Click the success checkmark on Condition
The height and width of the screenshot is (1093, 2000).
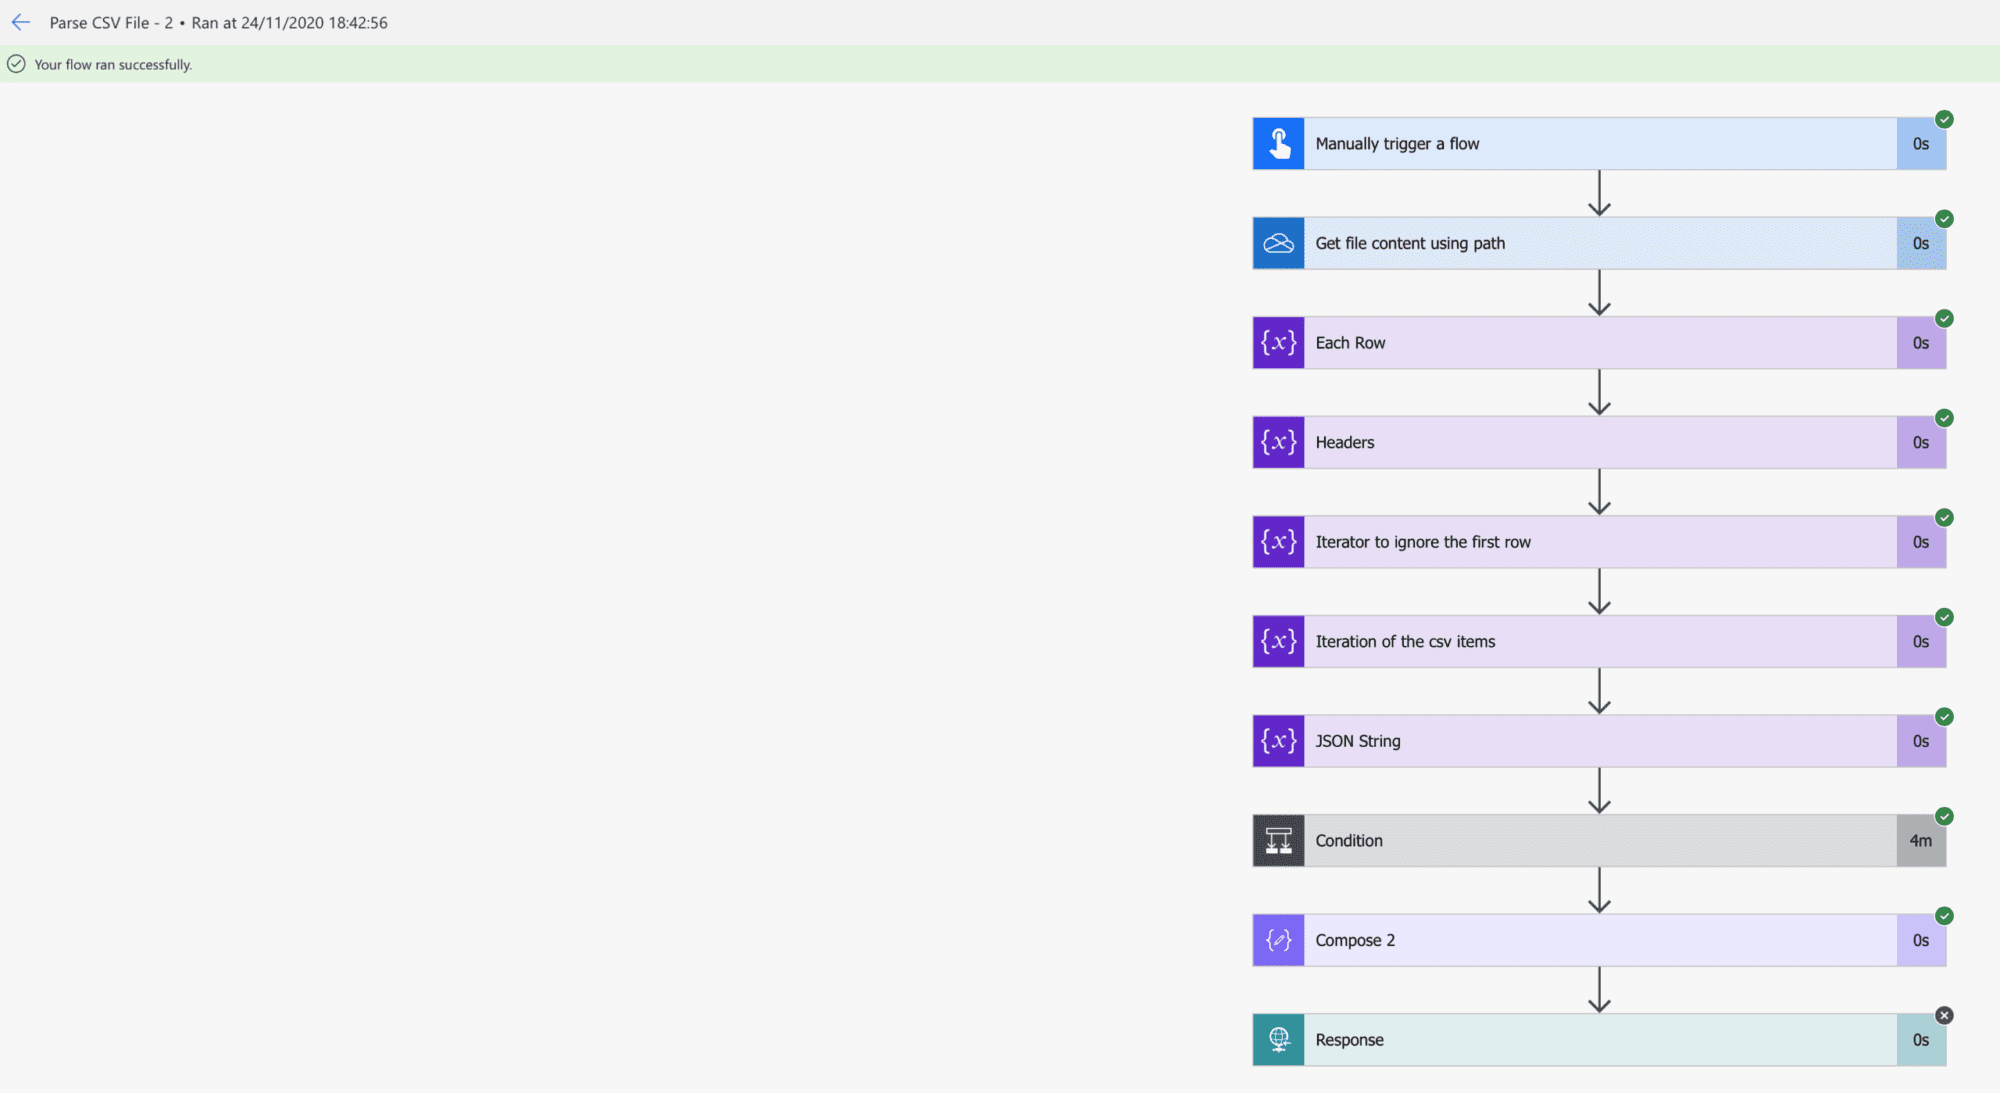1944,816
